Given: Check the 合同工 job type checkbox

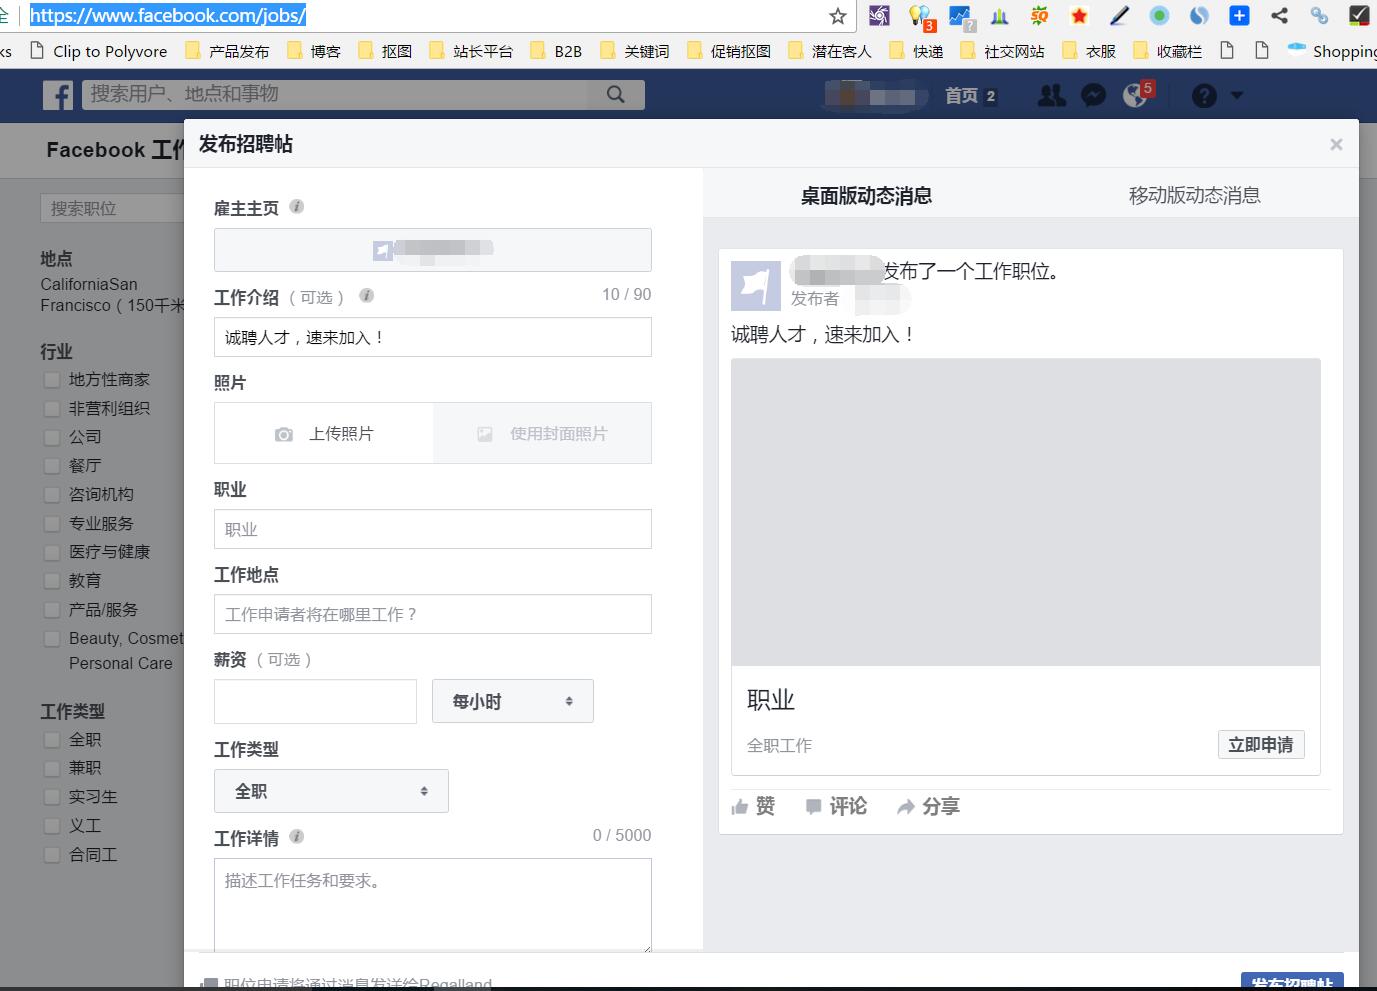Looking at the screenshot, I should [x=52, y=855].
